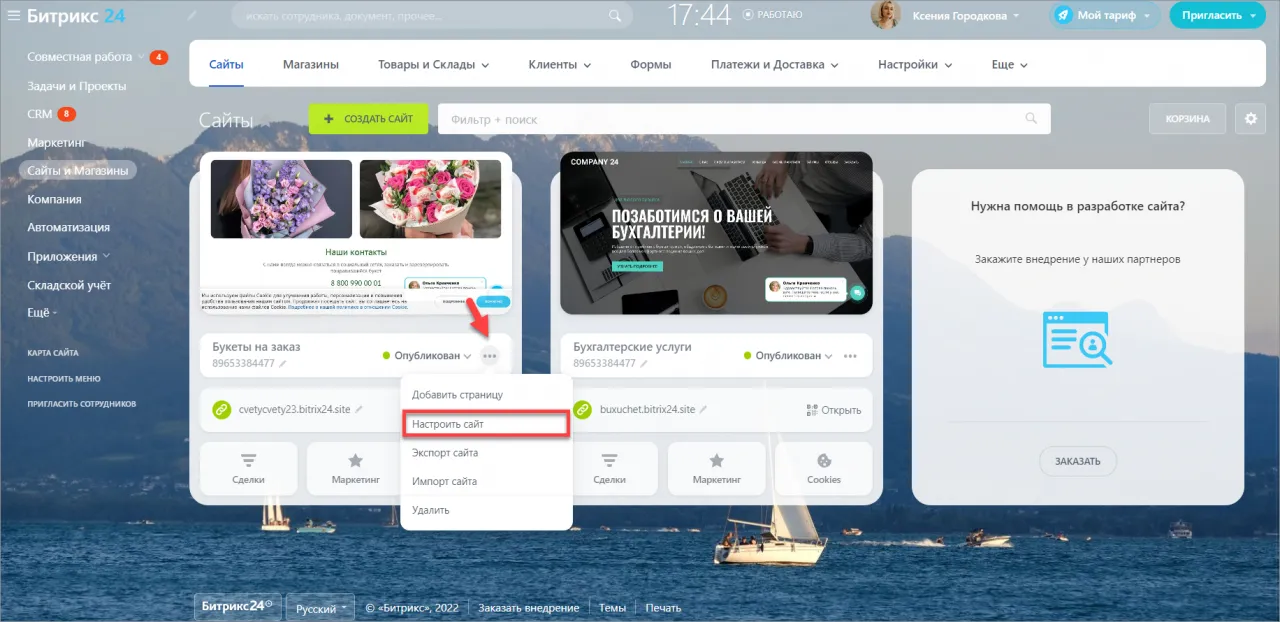This screenshot has width=1280, height=622.
Task: Click Настроить меню link in sidebar
Action: 64,379
